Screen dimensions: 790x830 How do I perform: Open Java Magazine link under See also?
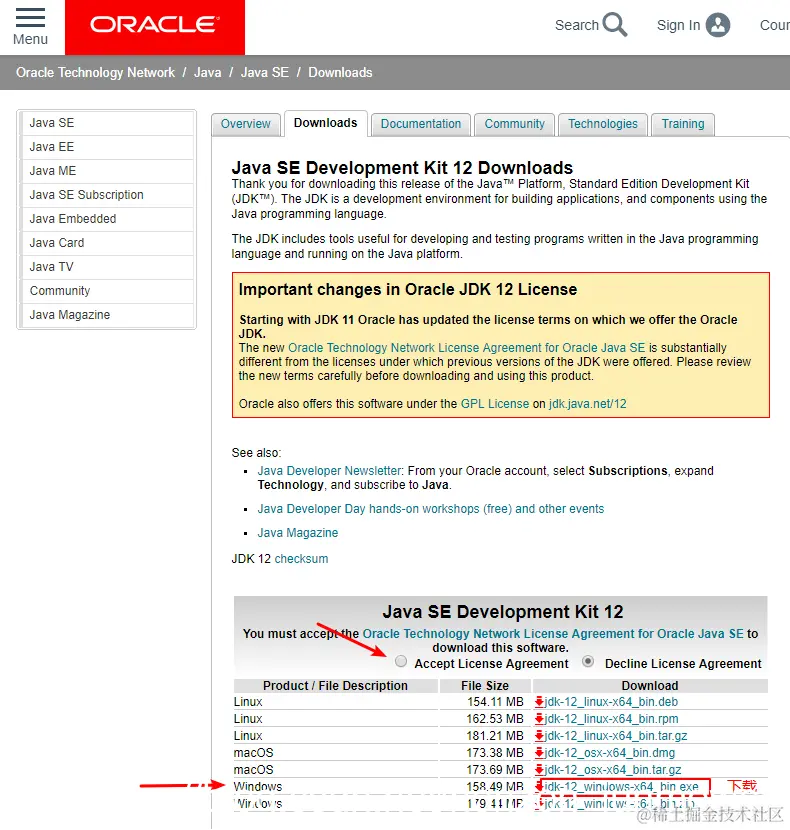(x=298, y=533)
